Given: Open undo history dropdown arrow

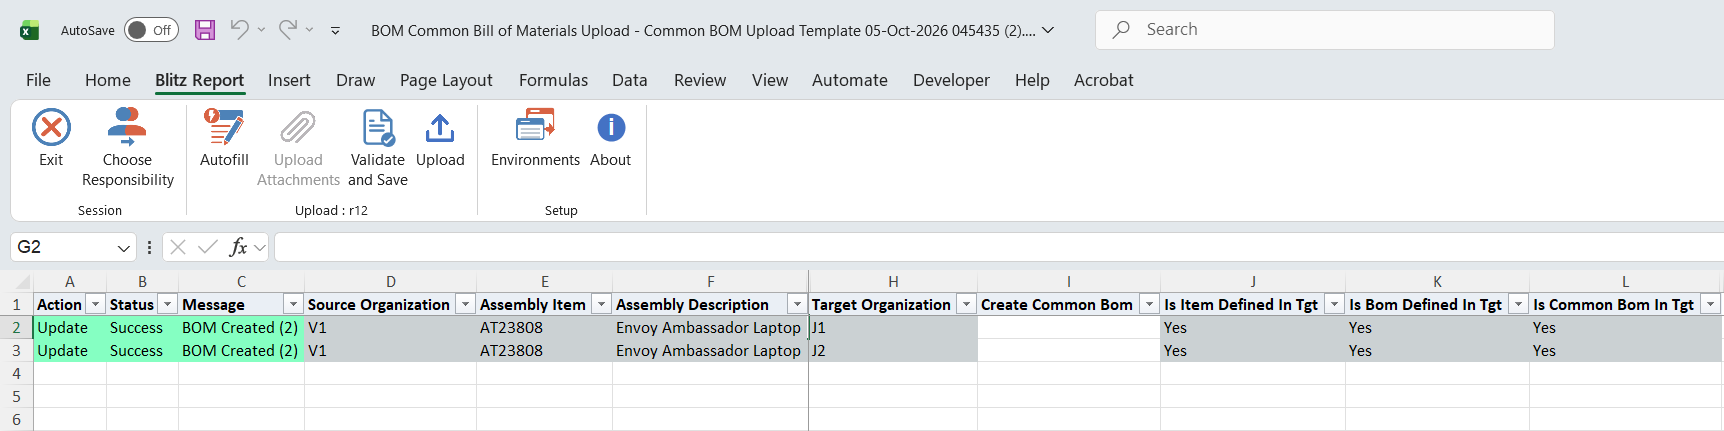Looking at the screenshot, I should coord(261,30).
